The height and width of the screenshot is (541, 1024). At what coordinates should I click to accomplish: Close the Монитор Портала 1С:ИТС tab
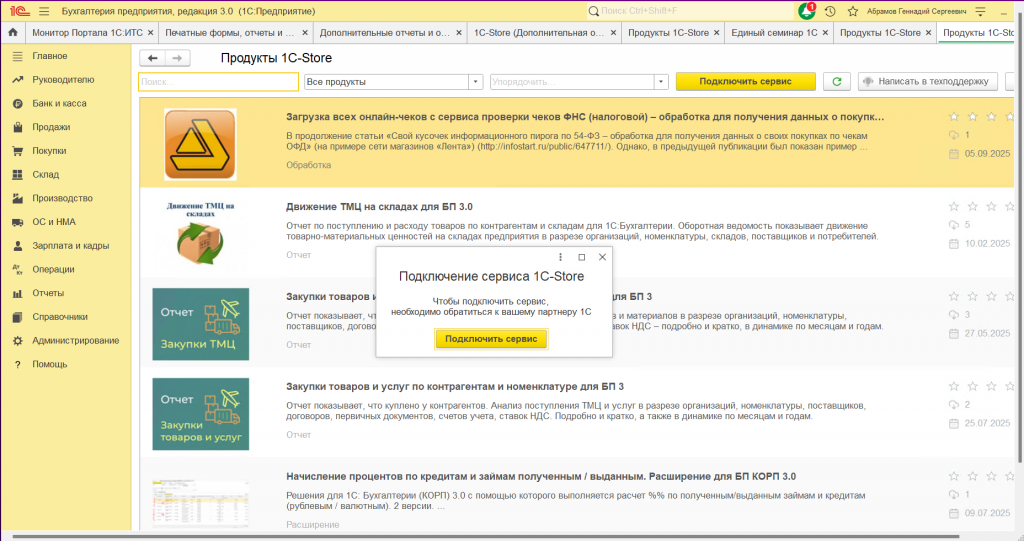(150, 33)
